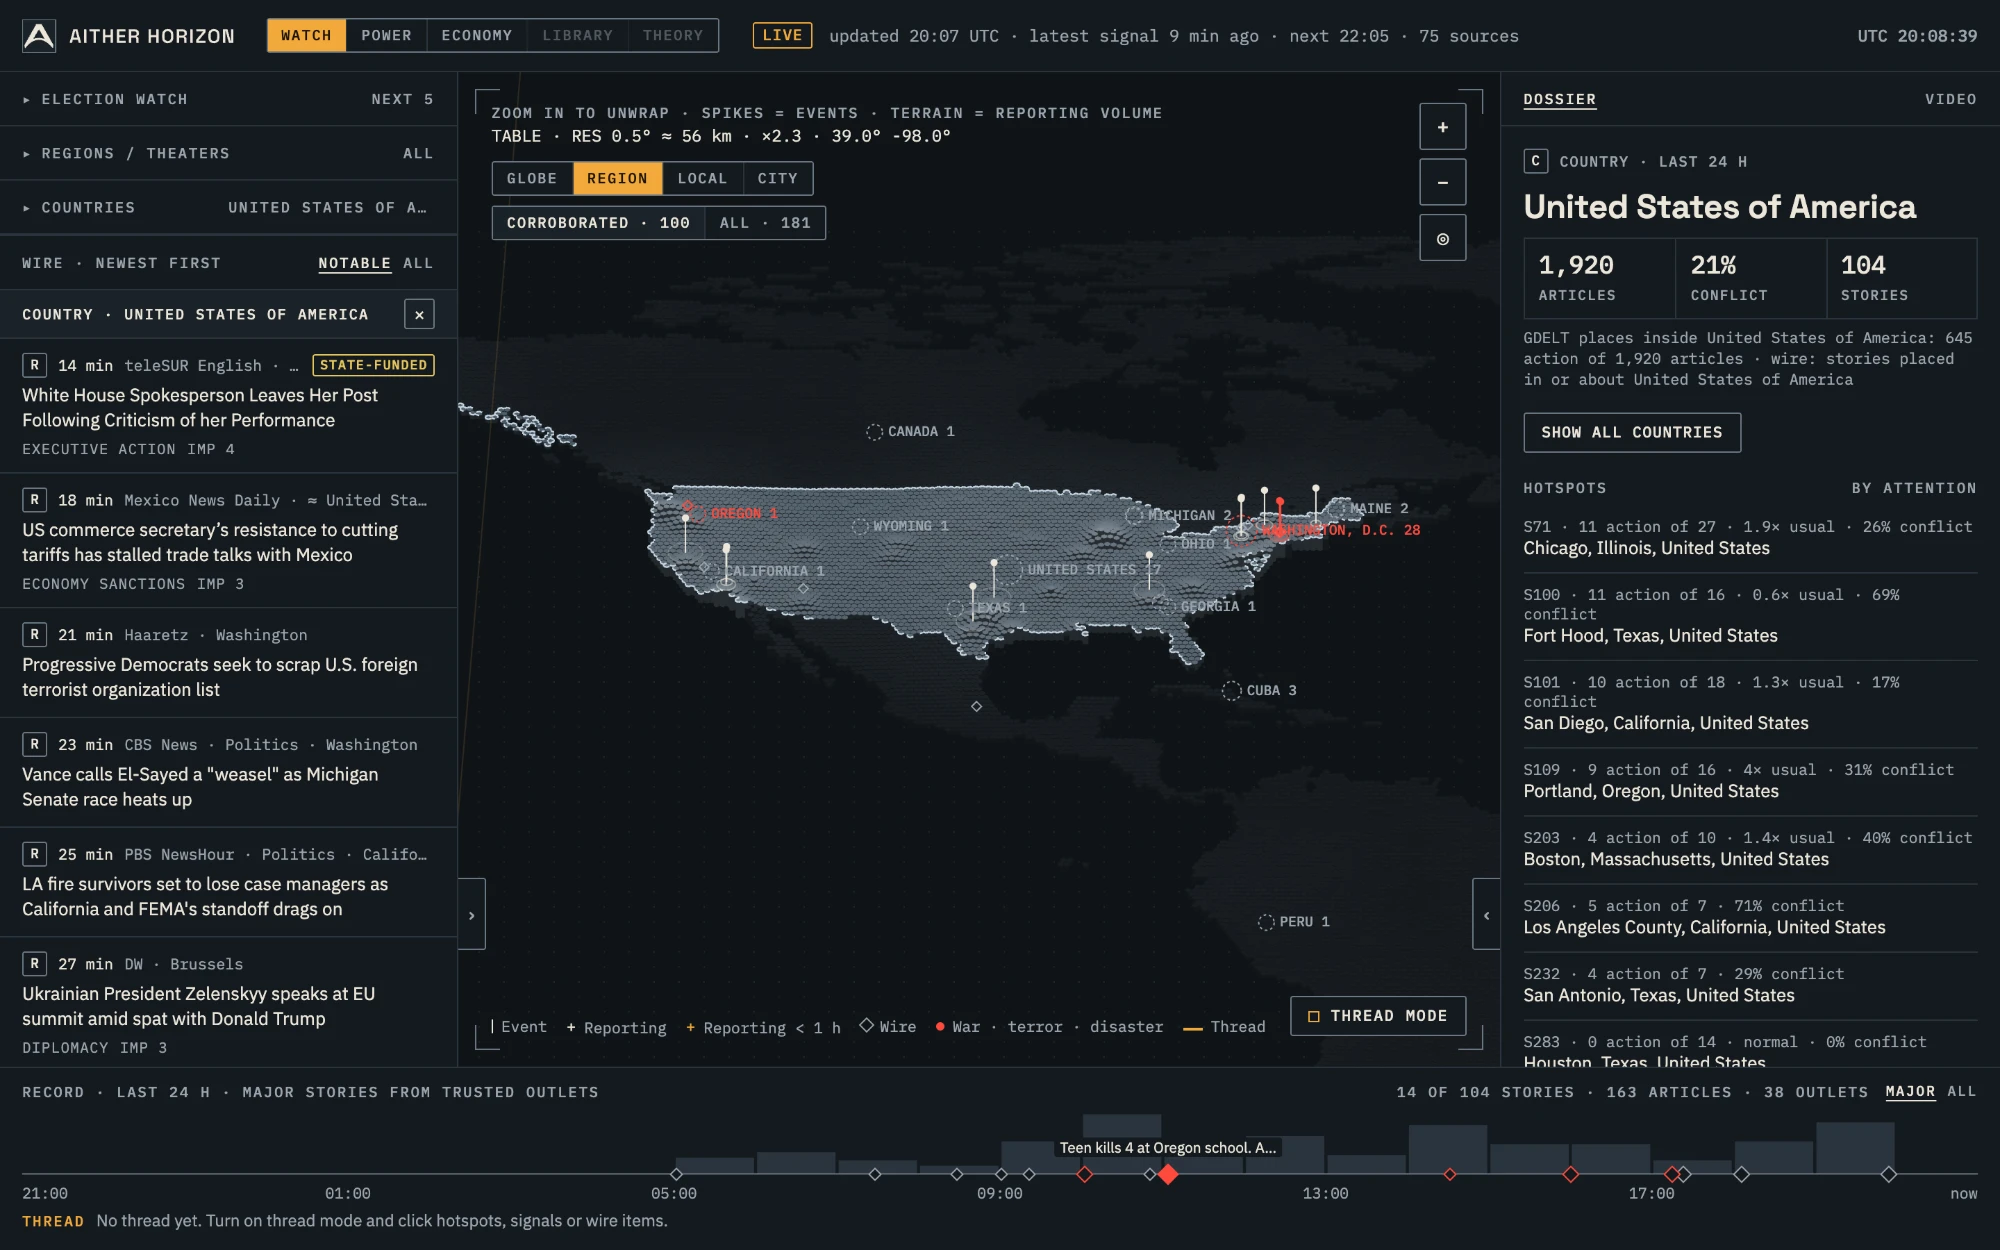The image size is (2000, 1250).
Task: Click the Aither Horizon logo icon
Action: point(38,36)
